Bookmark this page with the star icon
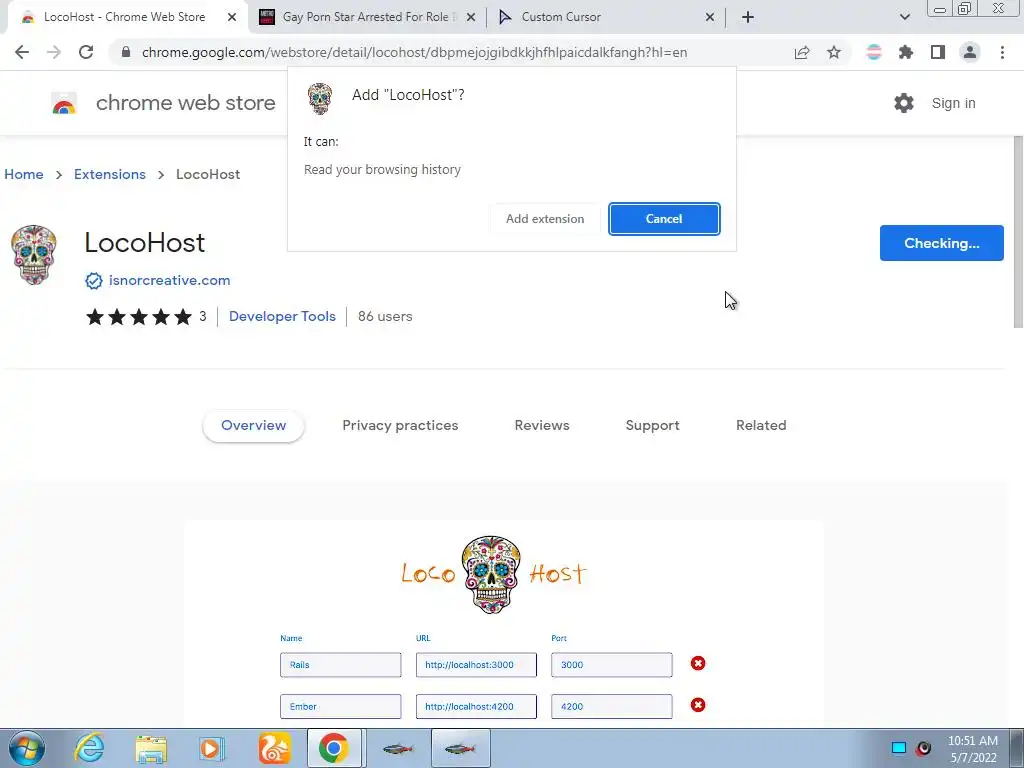 [834, 52]
